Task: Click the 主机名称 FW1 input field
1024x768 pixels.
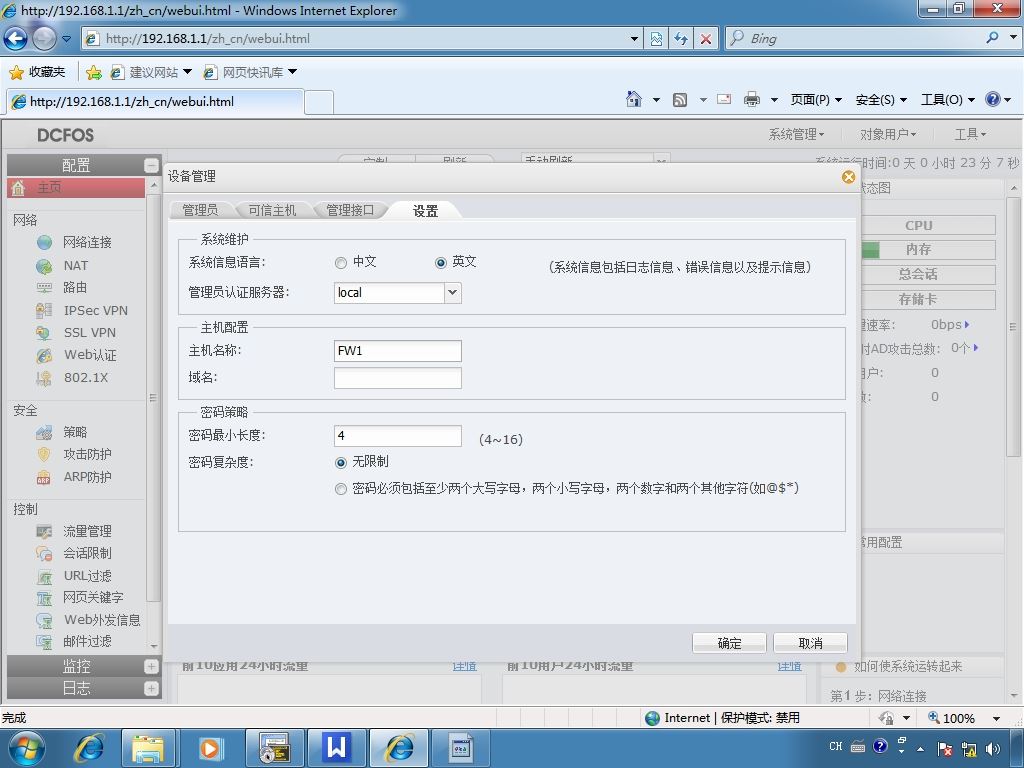Action: click(398, 351)
